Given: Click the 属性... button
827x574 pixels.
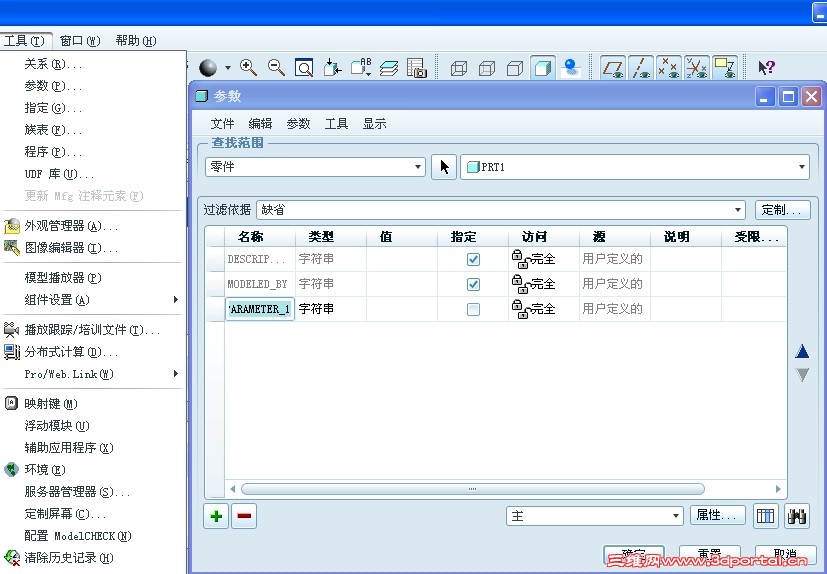Looking at the screenshot, I should tap(717, 515).
